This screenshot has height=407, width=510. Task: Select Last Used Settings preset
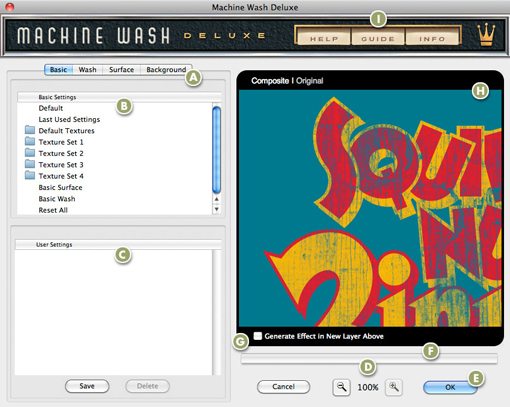(x=69, y=119)
